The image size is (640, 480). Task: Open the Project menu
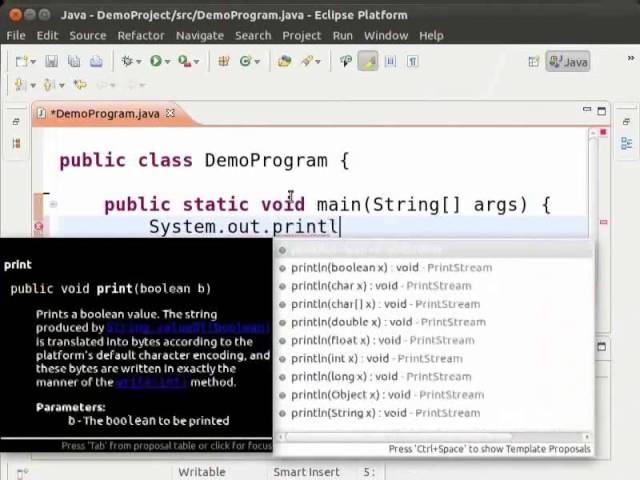pyautogui.click(x=302, y=36)
